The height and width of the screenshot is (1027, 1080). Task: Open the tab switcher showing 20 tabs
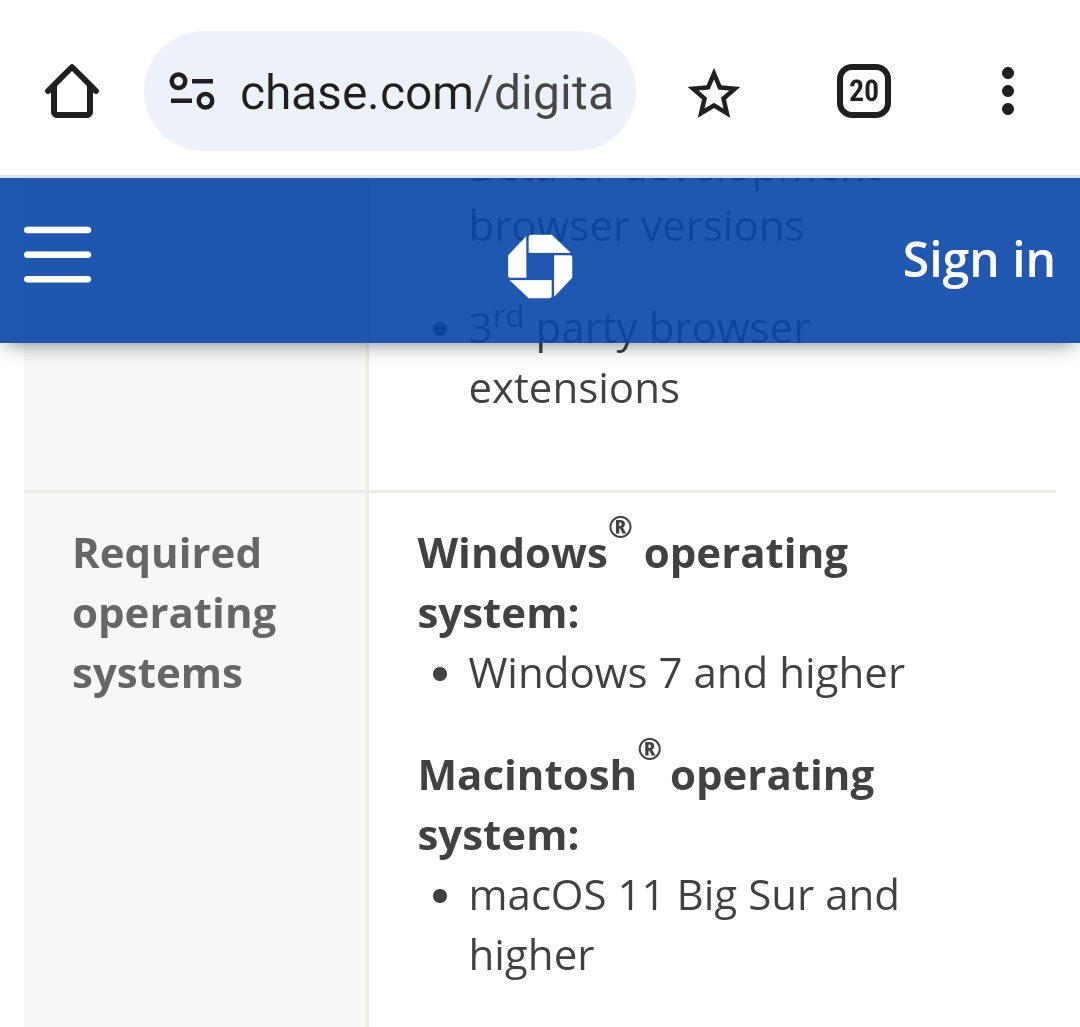coord(863,92)
